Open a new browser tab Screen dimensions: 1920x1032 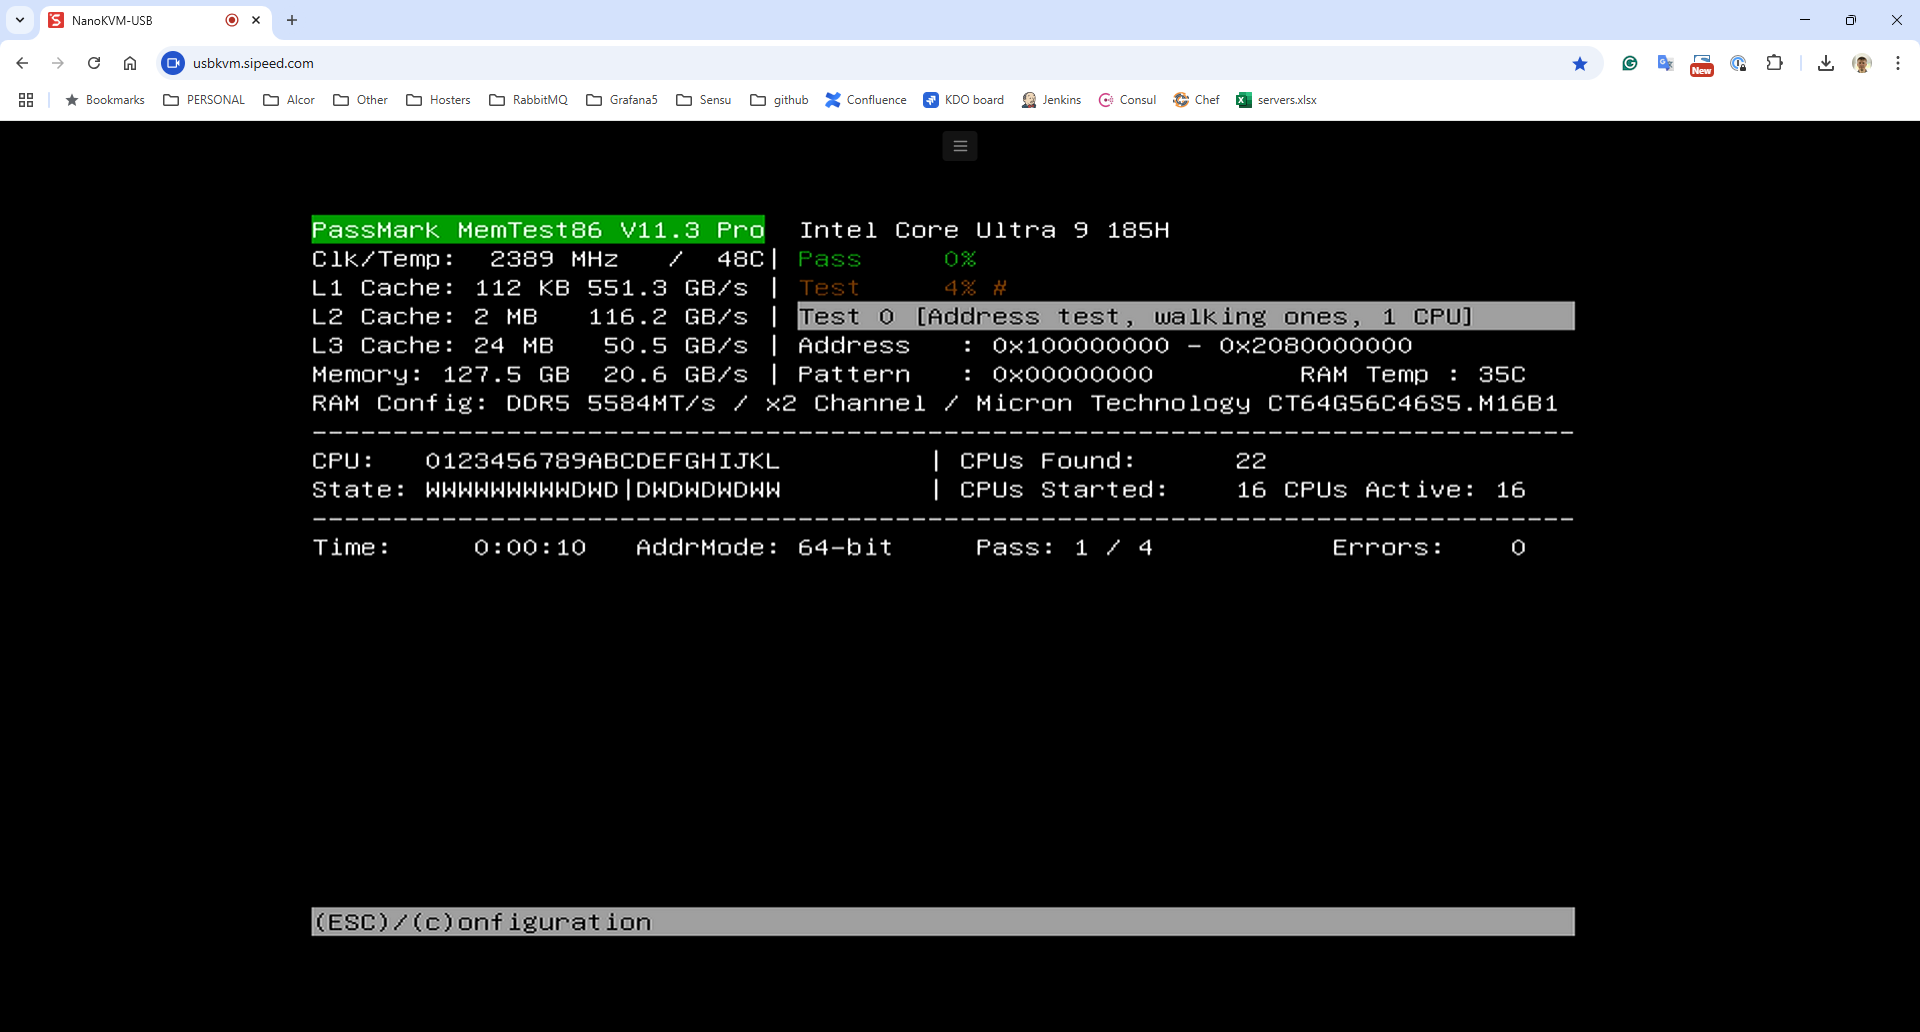point(292,20)
